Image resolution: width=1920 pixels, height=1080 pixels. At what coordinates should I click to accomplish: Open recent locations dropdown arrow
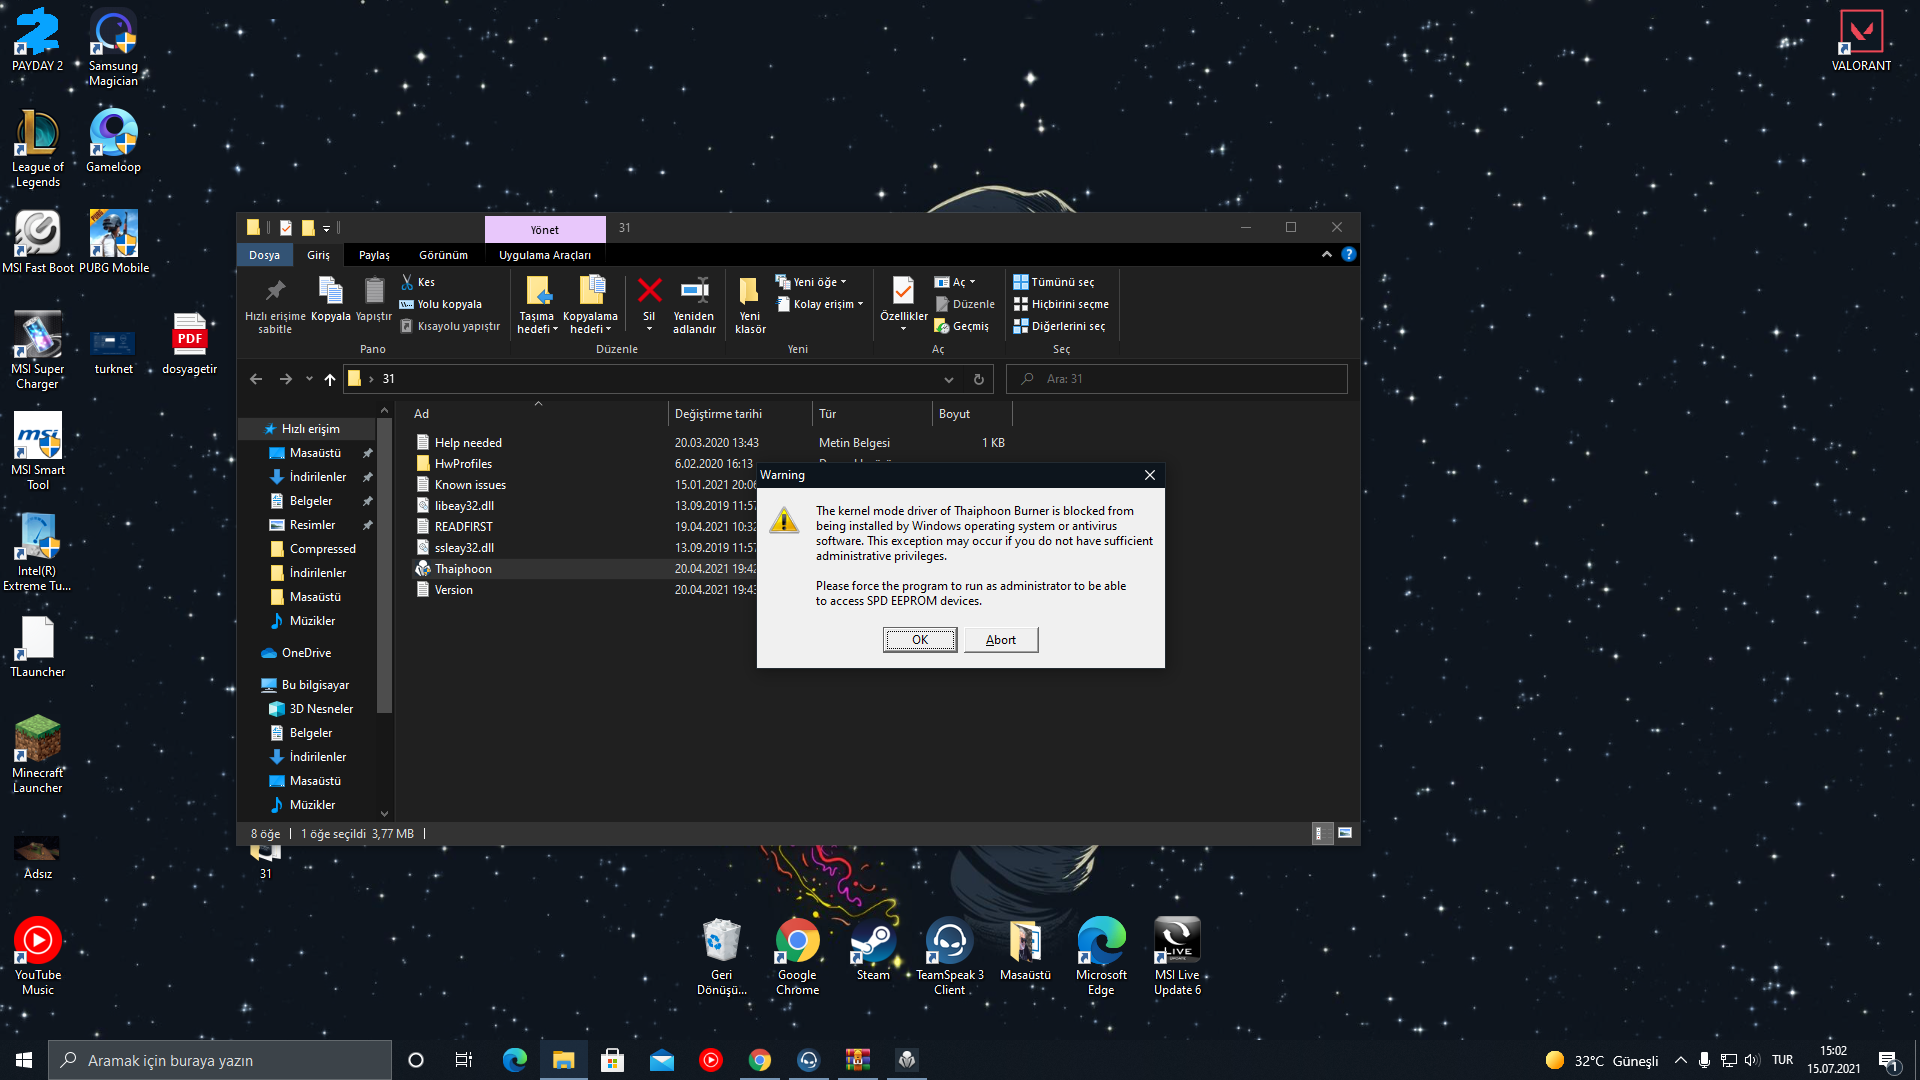pos(309,379)
